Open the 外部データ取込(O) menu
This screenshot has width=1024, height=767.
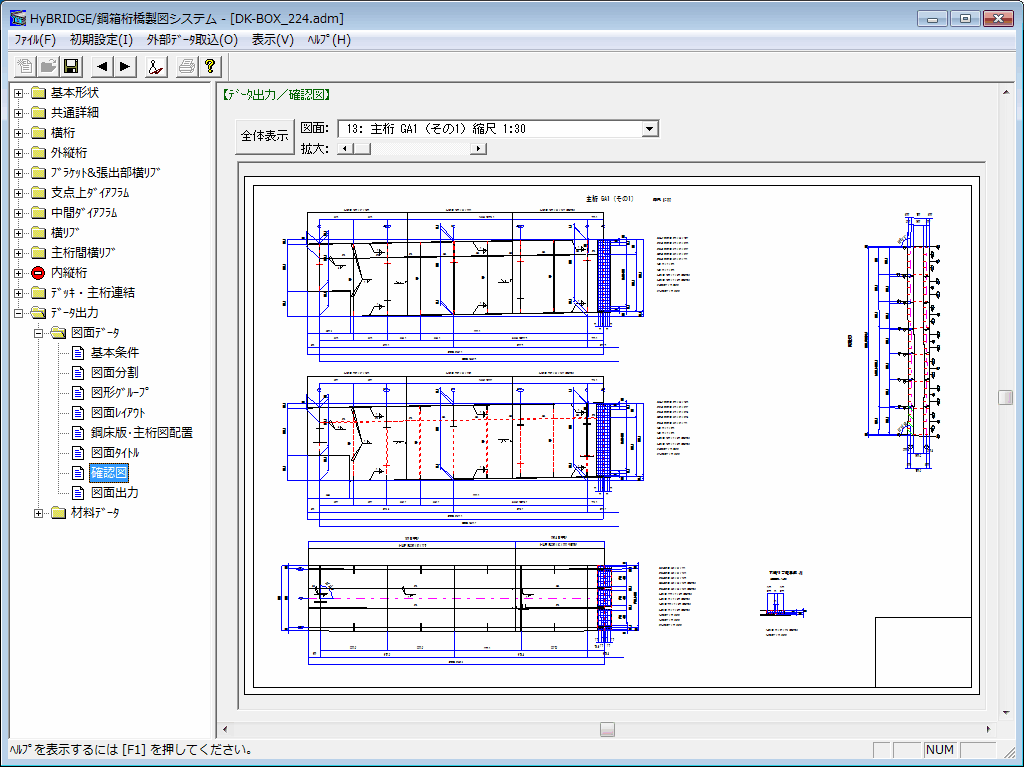pyautogui.click(x=192, y=40)
